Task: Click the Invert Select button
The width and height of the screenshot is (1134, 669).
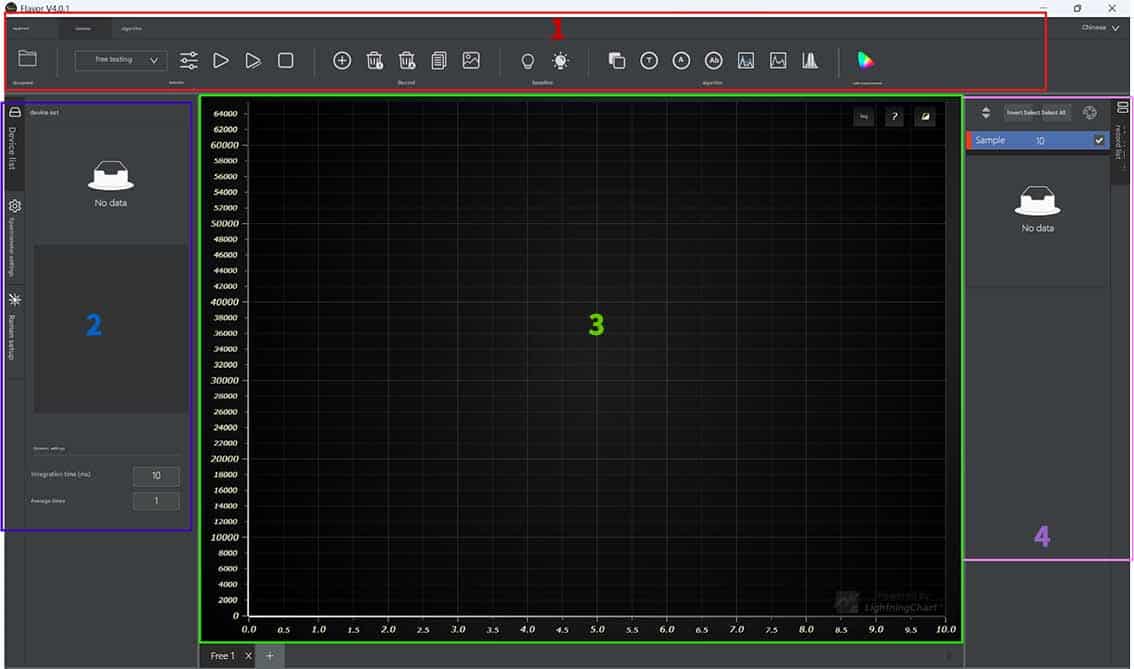Action: (x=1022, y=113)
